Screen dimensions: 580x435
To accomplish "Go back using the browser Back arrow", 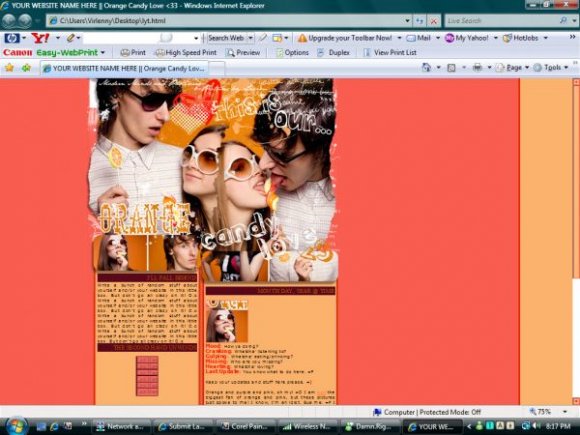I will pos(9,20).
